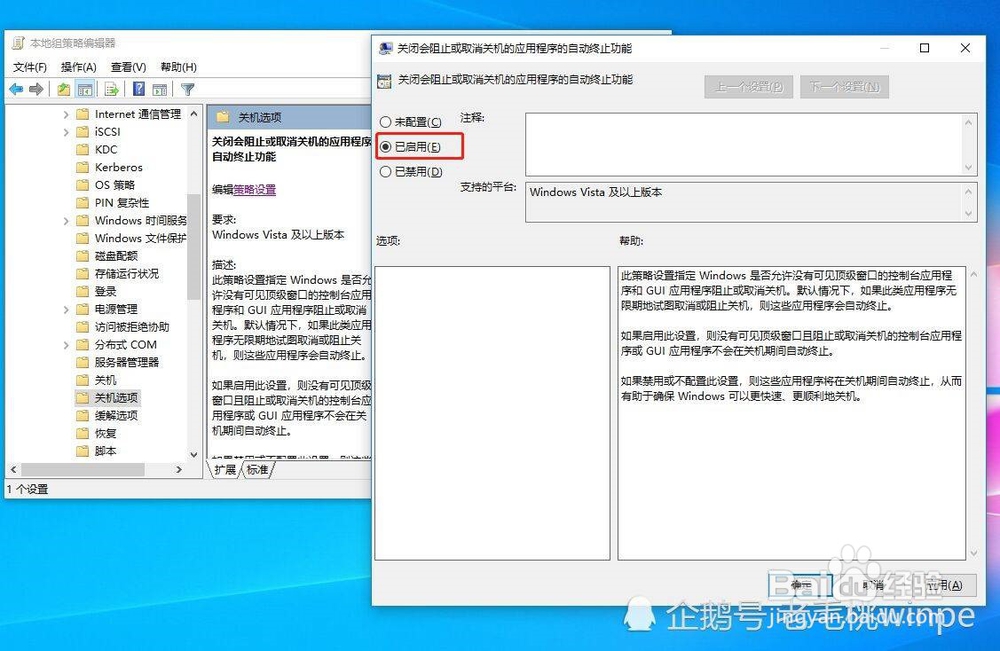
Task: Select the 缓解选项 tree item
Action: coord(116,416)
